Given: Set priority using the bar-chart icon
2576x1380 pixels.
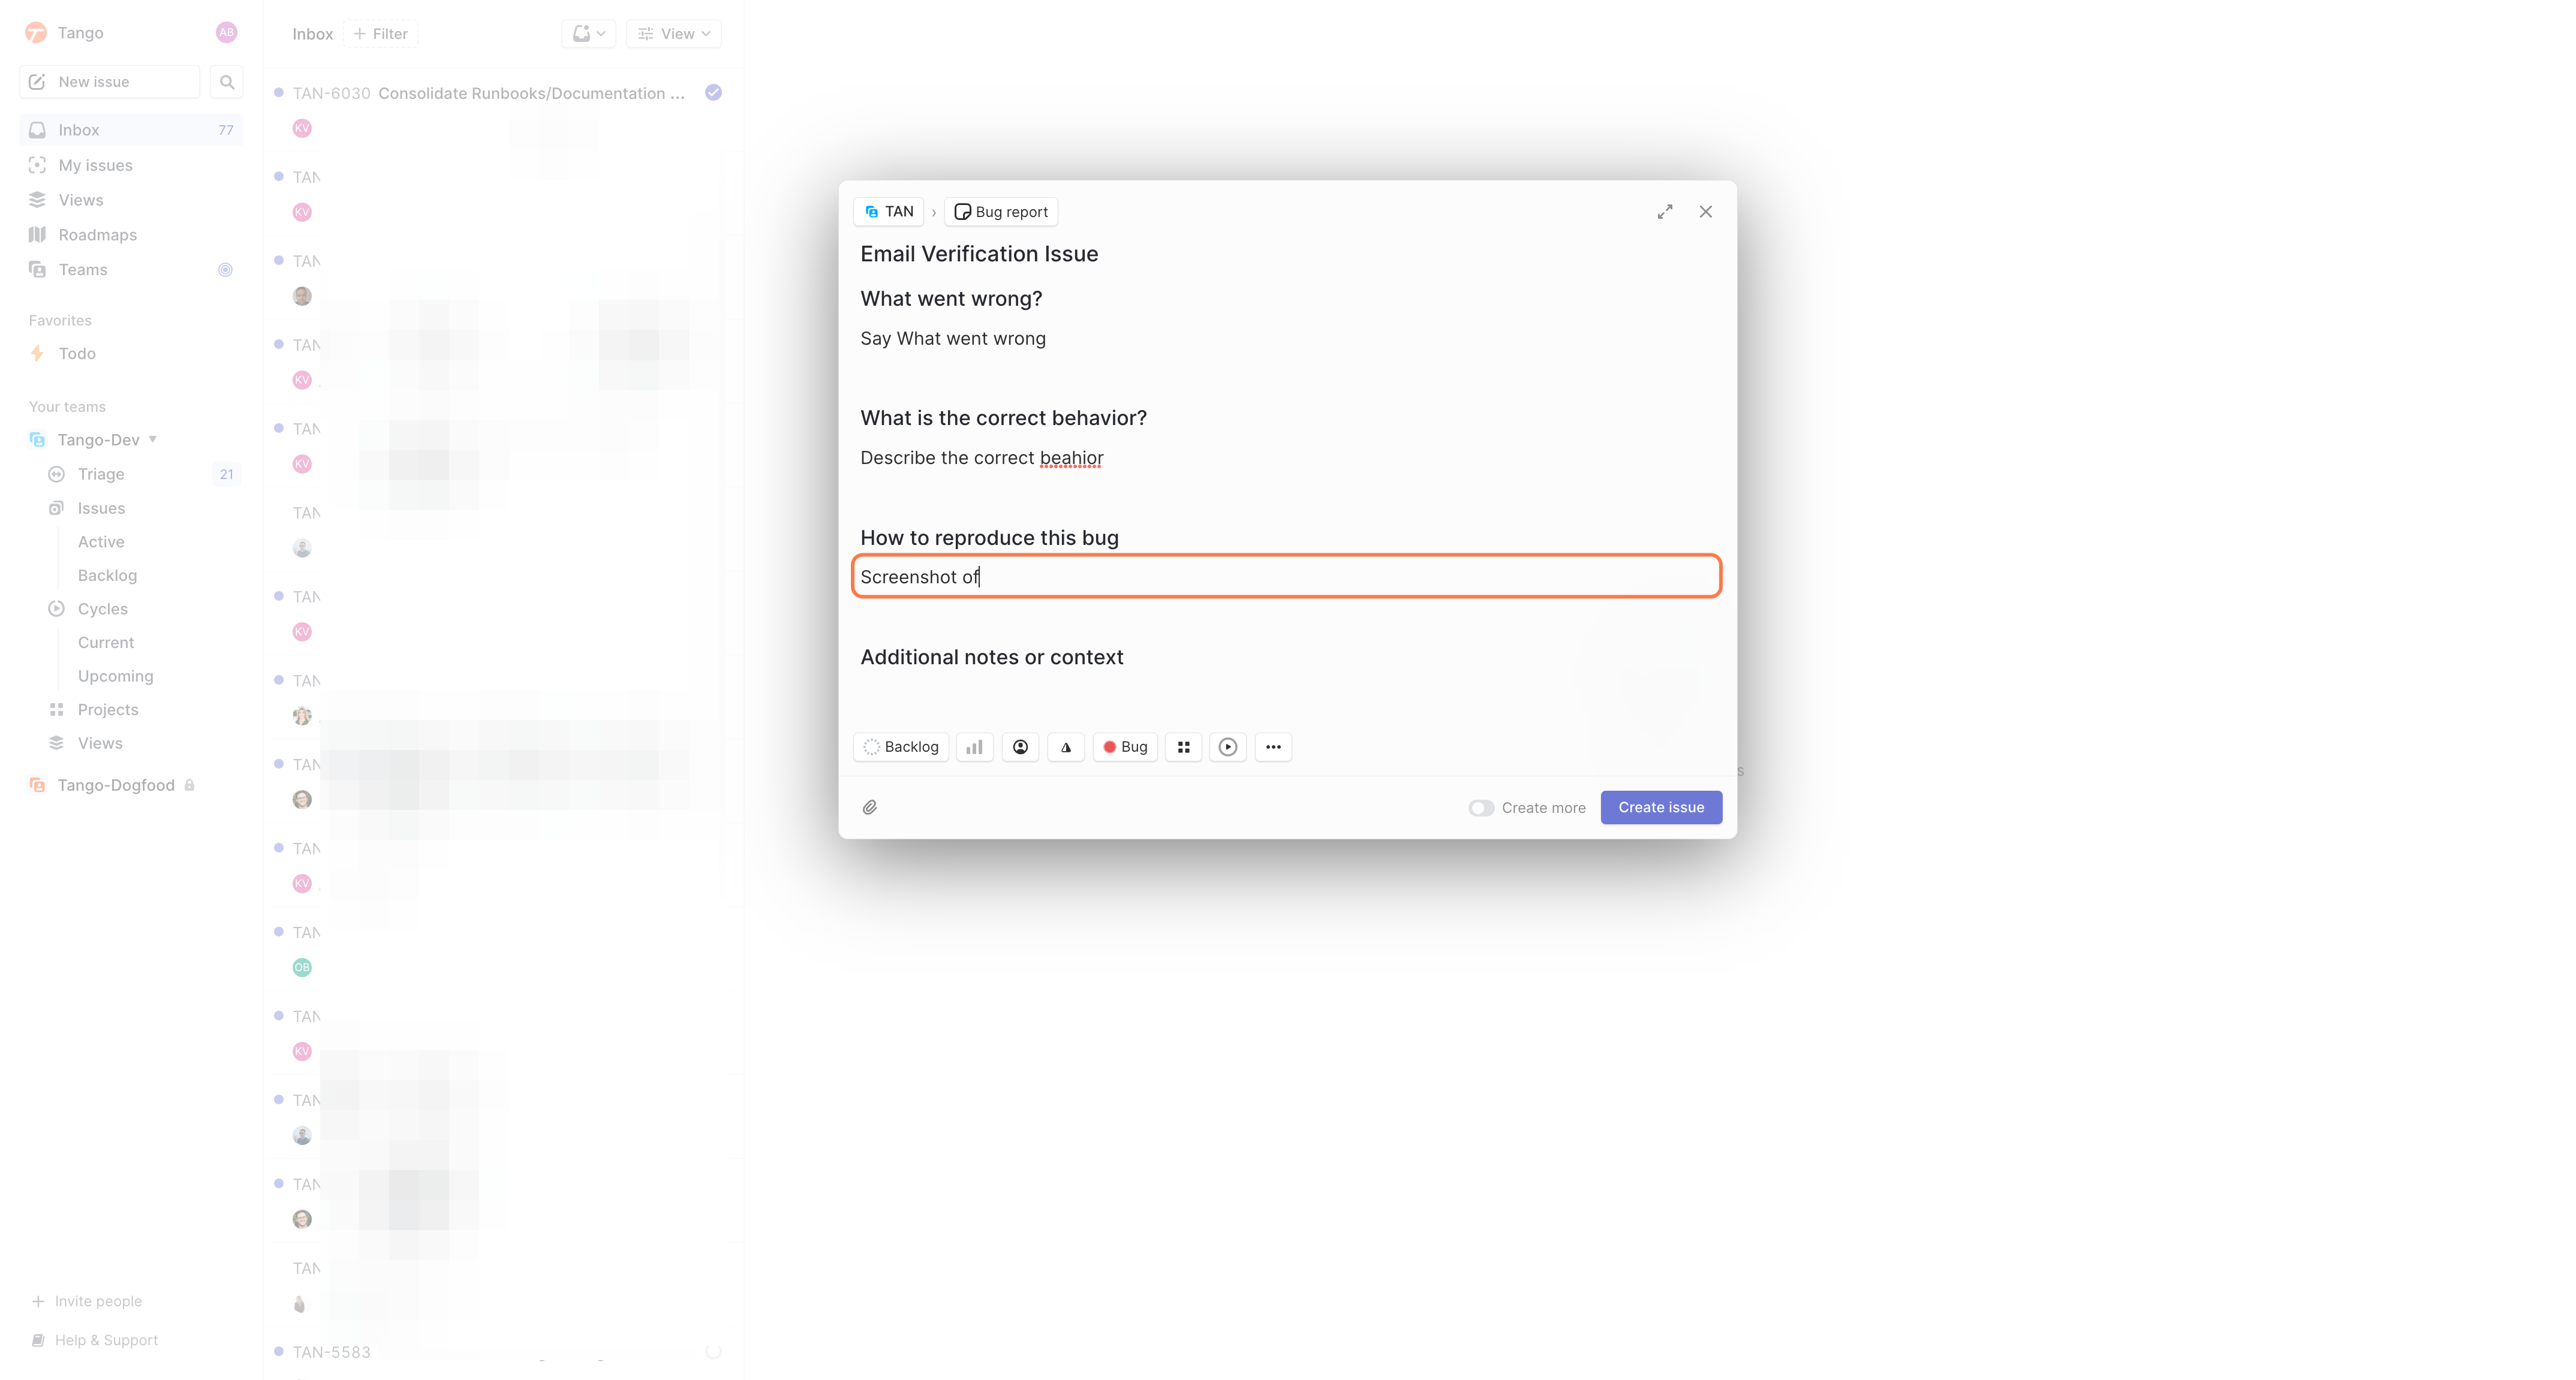Looking at the screenshot, I should pyautogui.click(x=974, y=747).
